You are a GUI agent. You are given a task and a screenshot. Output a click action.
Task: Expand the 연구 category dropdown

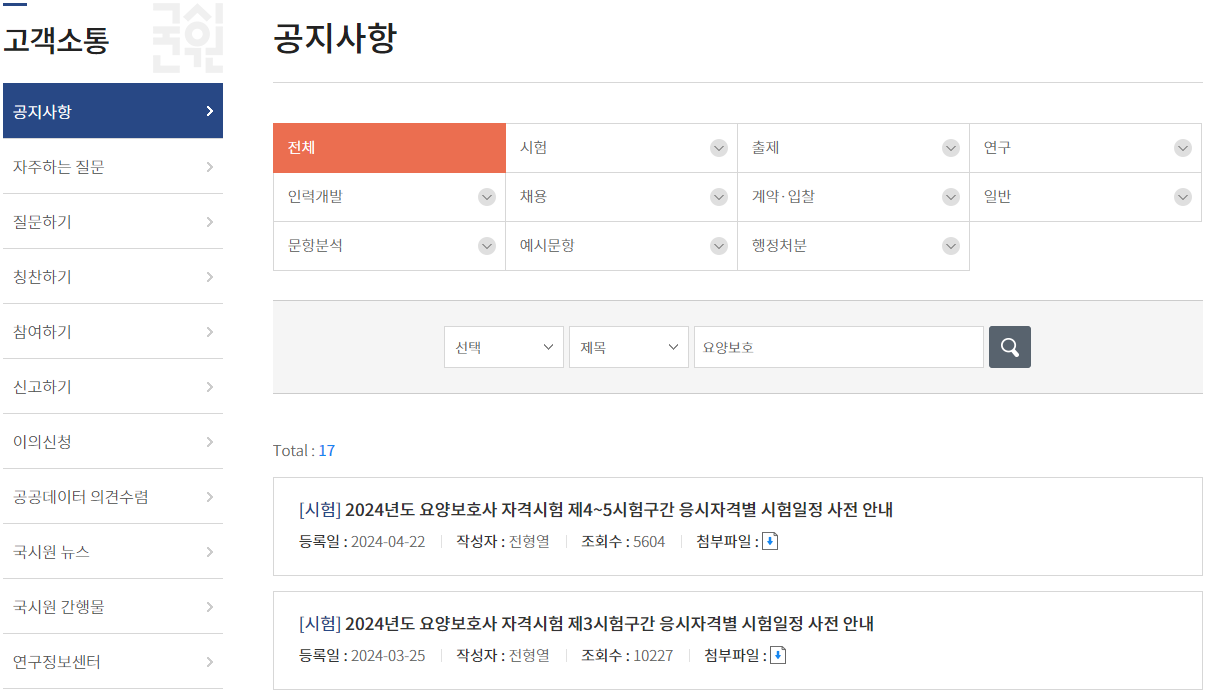1183,147
